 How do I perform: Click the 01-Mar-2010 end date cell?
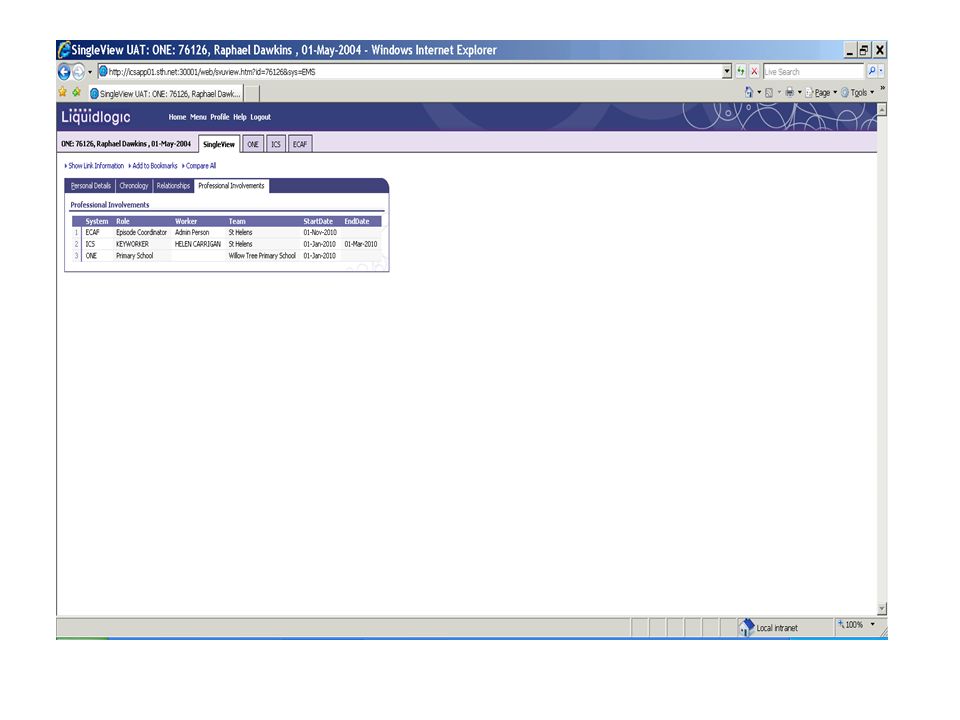coord(361,244)
